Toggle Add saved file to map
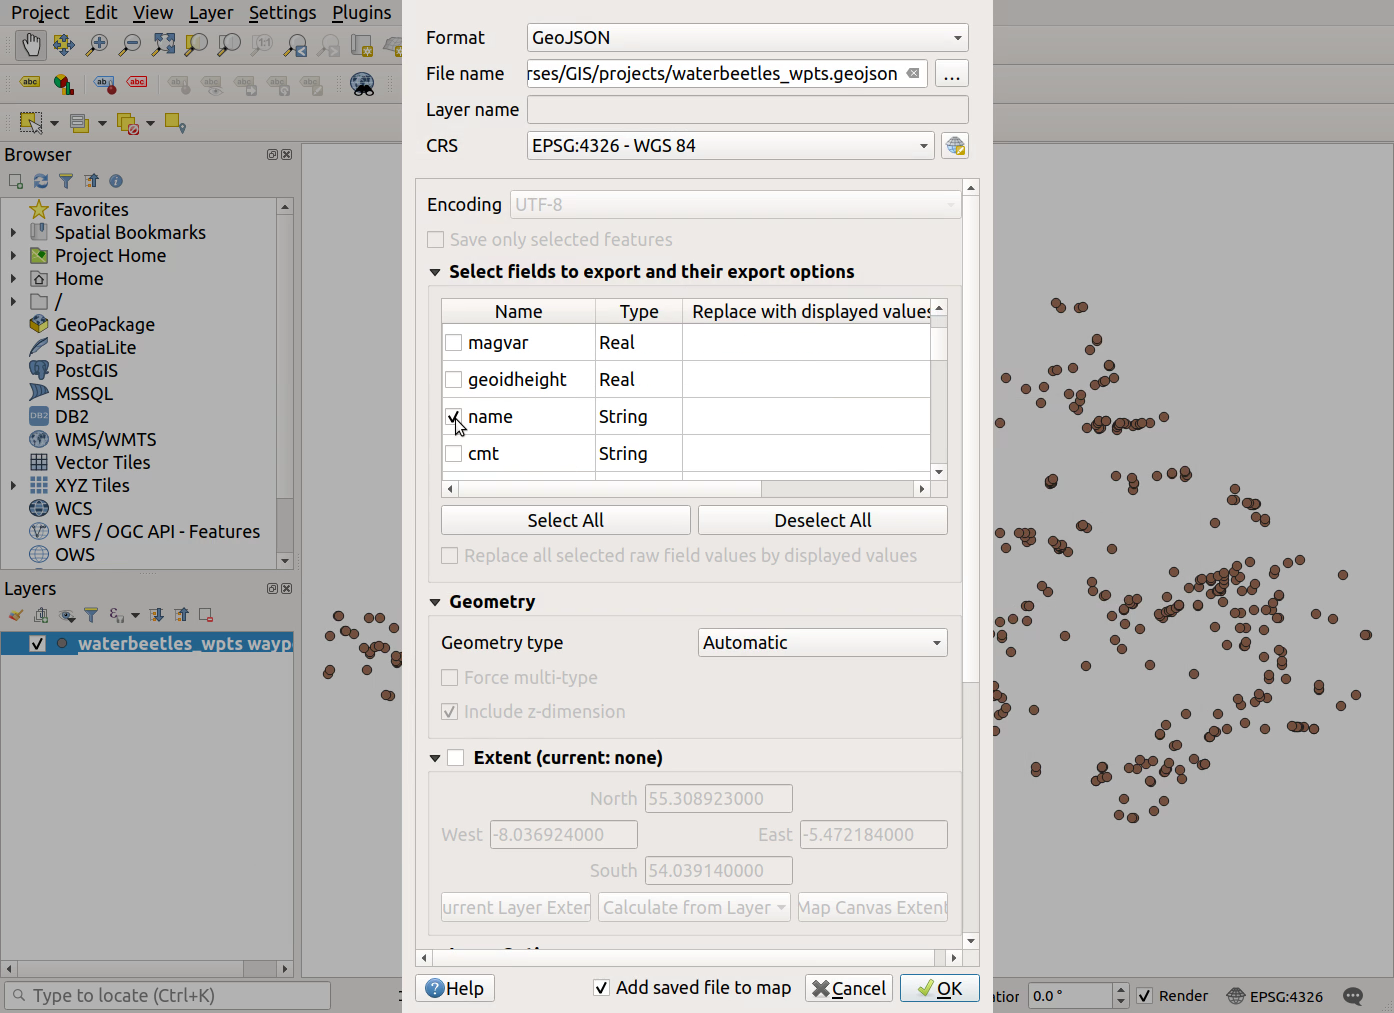The image size is (1394, 1013). pyautogui.click(x=601, y=988)
